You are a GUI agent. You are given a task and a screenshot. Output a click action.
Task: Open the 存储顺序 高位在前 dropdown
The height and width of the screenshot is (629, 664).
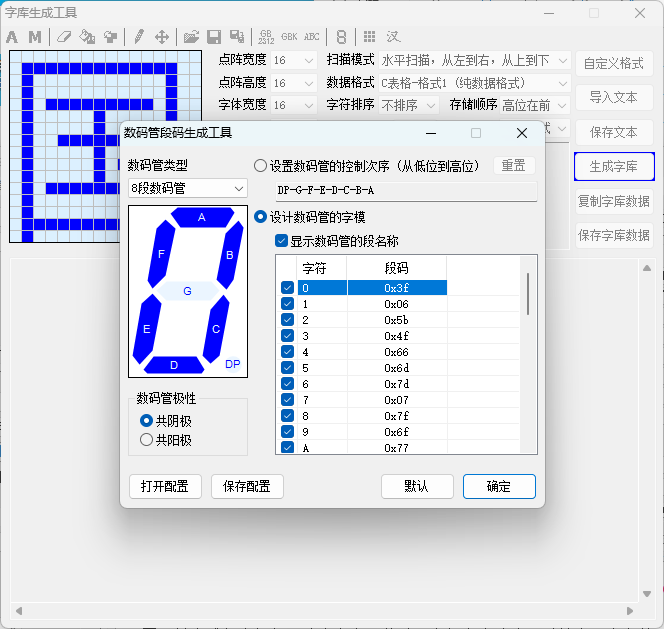(x=535, y=105)
